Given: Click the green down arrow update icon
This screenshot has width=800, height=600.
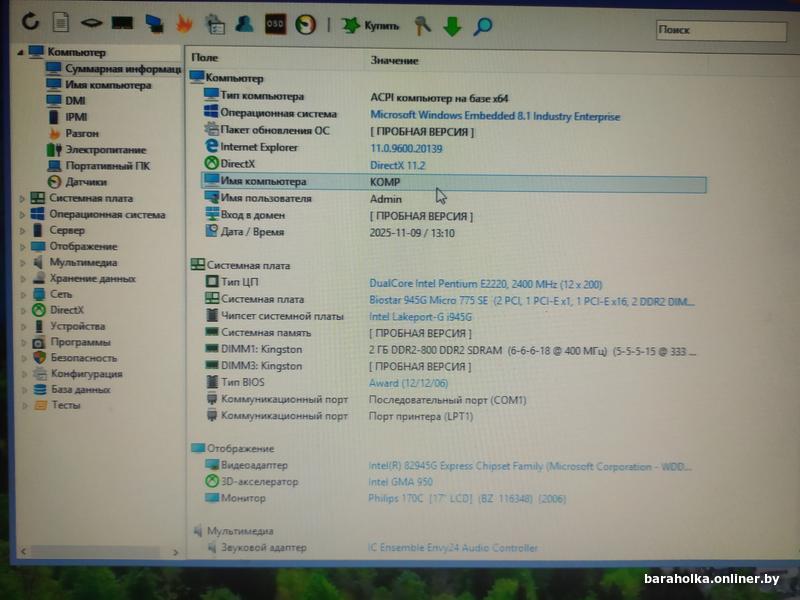Looking at the screenshot, I should (452, 26).
